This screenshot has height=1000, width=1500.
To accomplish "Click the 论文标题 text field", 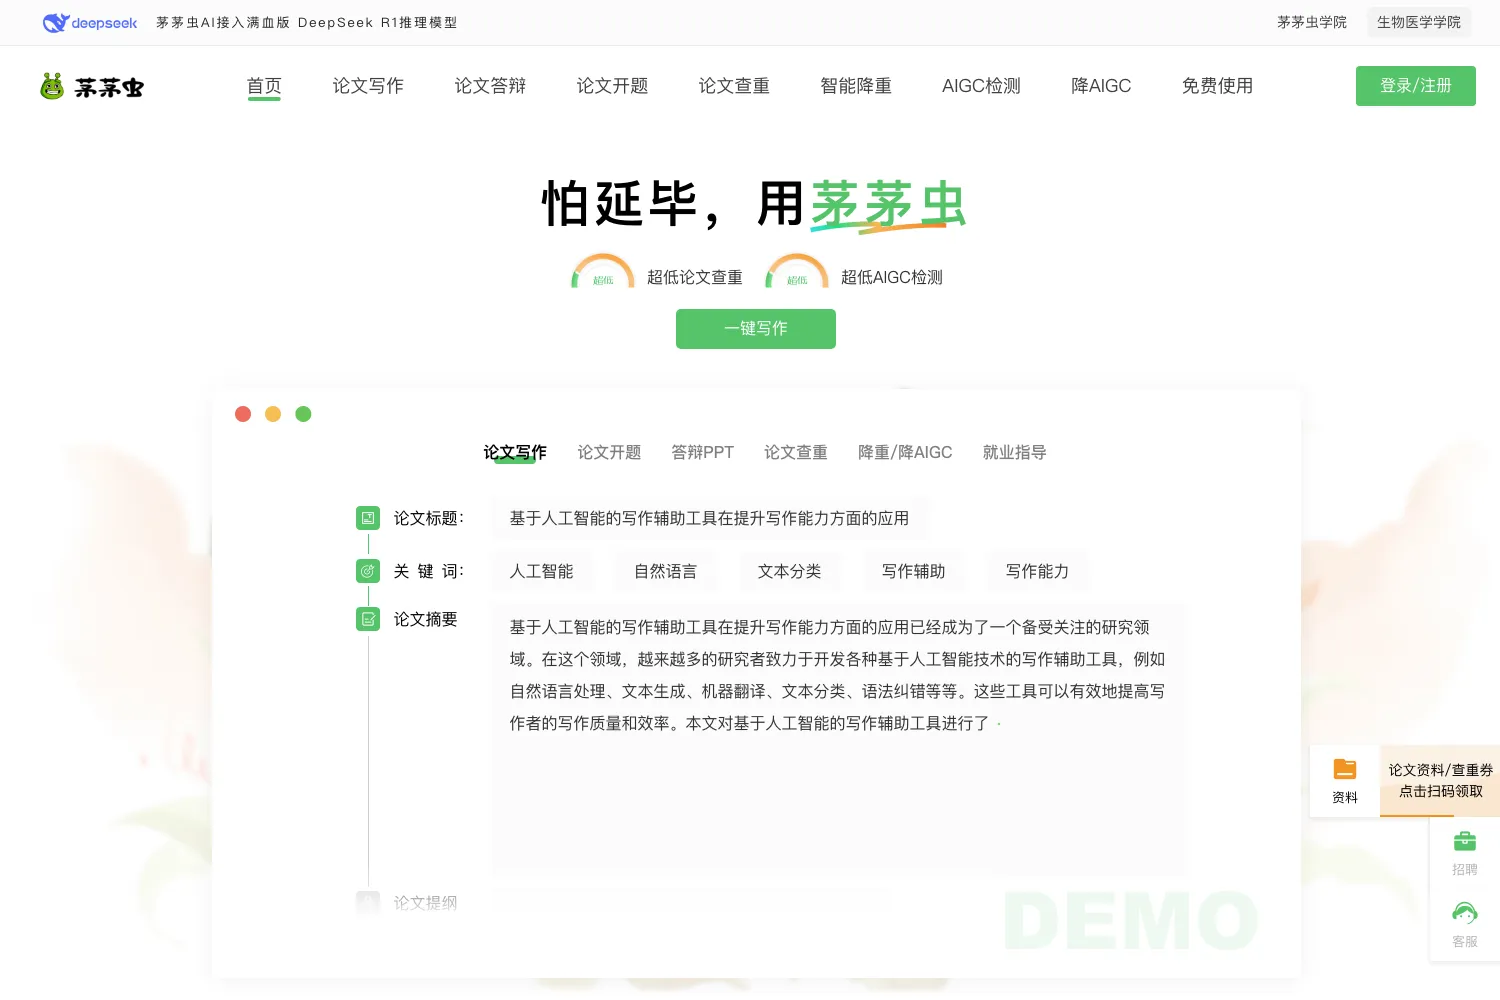I will [710, 518].
